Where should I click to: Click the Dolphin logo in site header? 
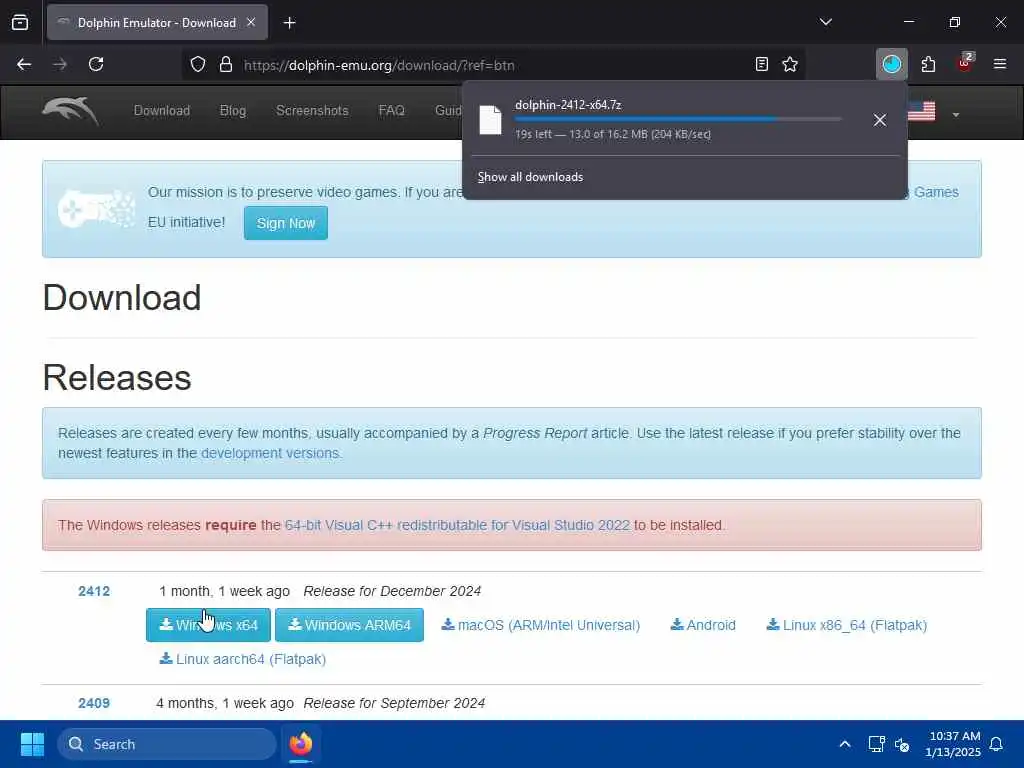click(x=71, y=111)
